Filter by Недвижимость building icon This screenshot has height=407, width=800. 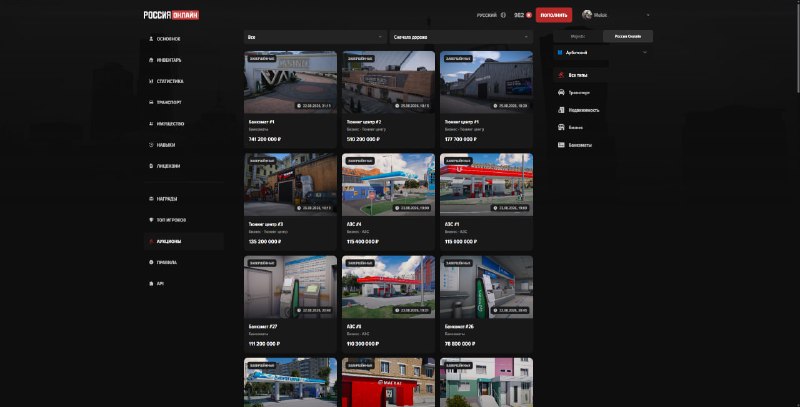coord(561,110)
